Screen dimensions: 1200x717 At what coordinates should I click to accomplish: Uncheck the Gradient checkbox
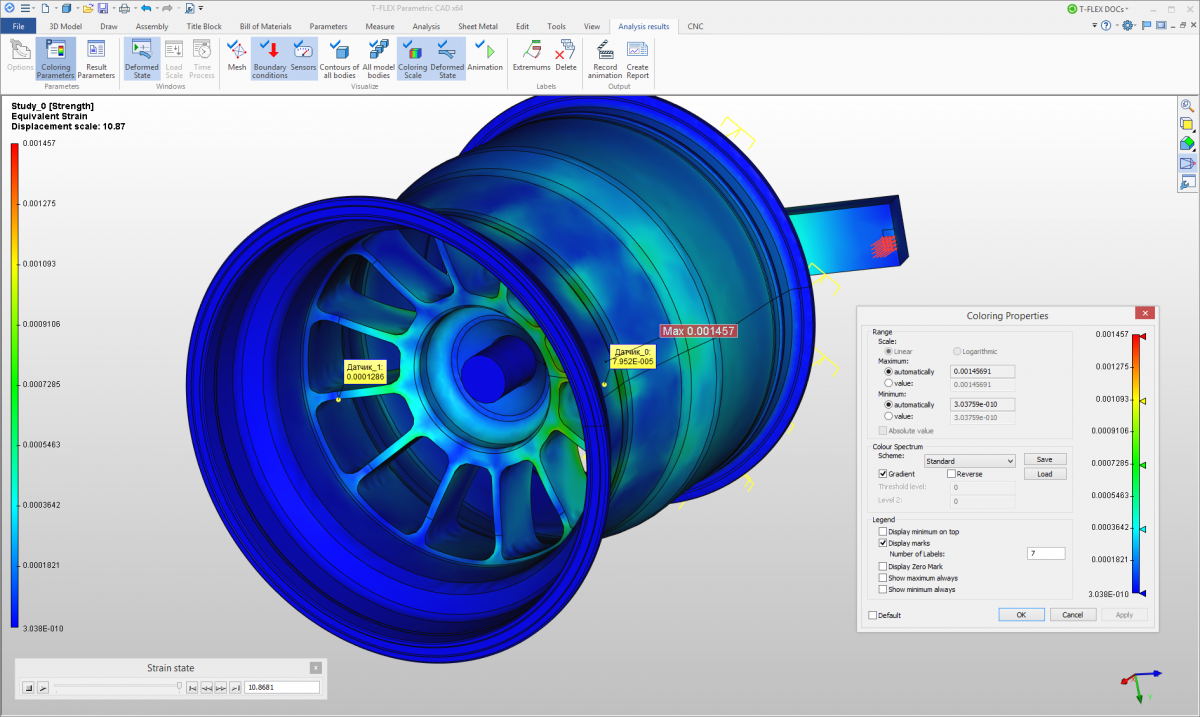[x=883, y=474]
